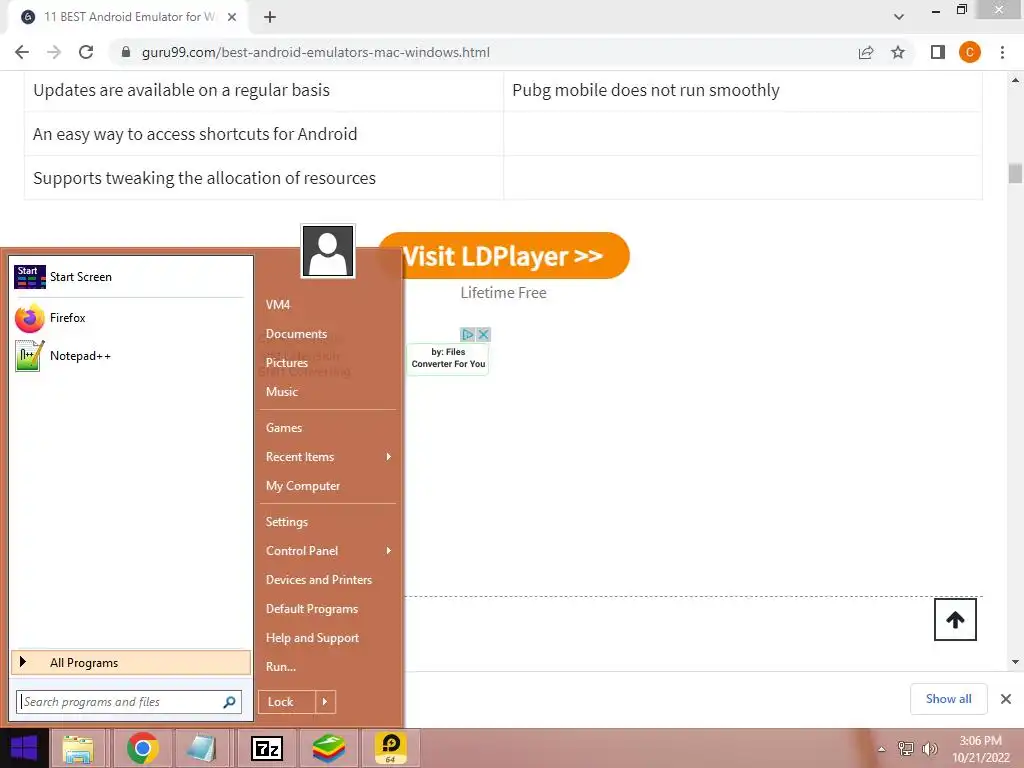Open Pictures from Start menu
The width and height of the screenshot is (1024, 768).
287,362
